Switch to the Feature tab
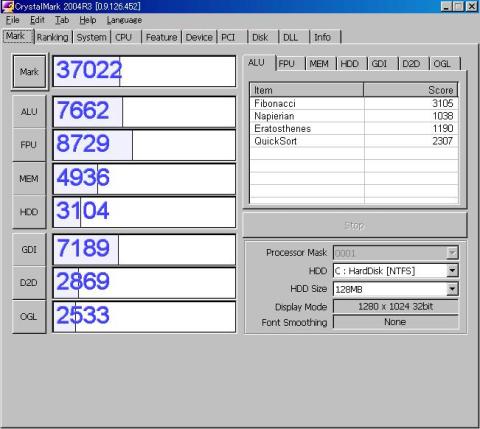Viewport: 480px width, 429px height. click(161, 37)
